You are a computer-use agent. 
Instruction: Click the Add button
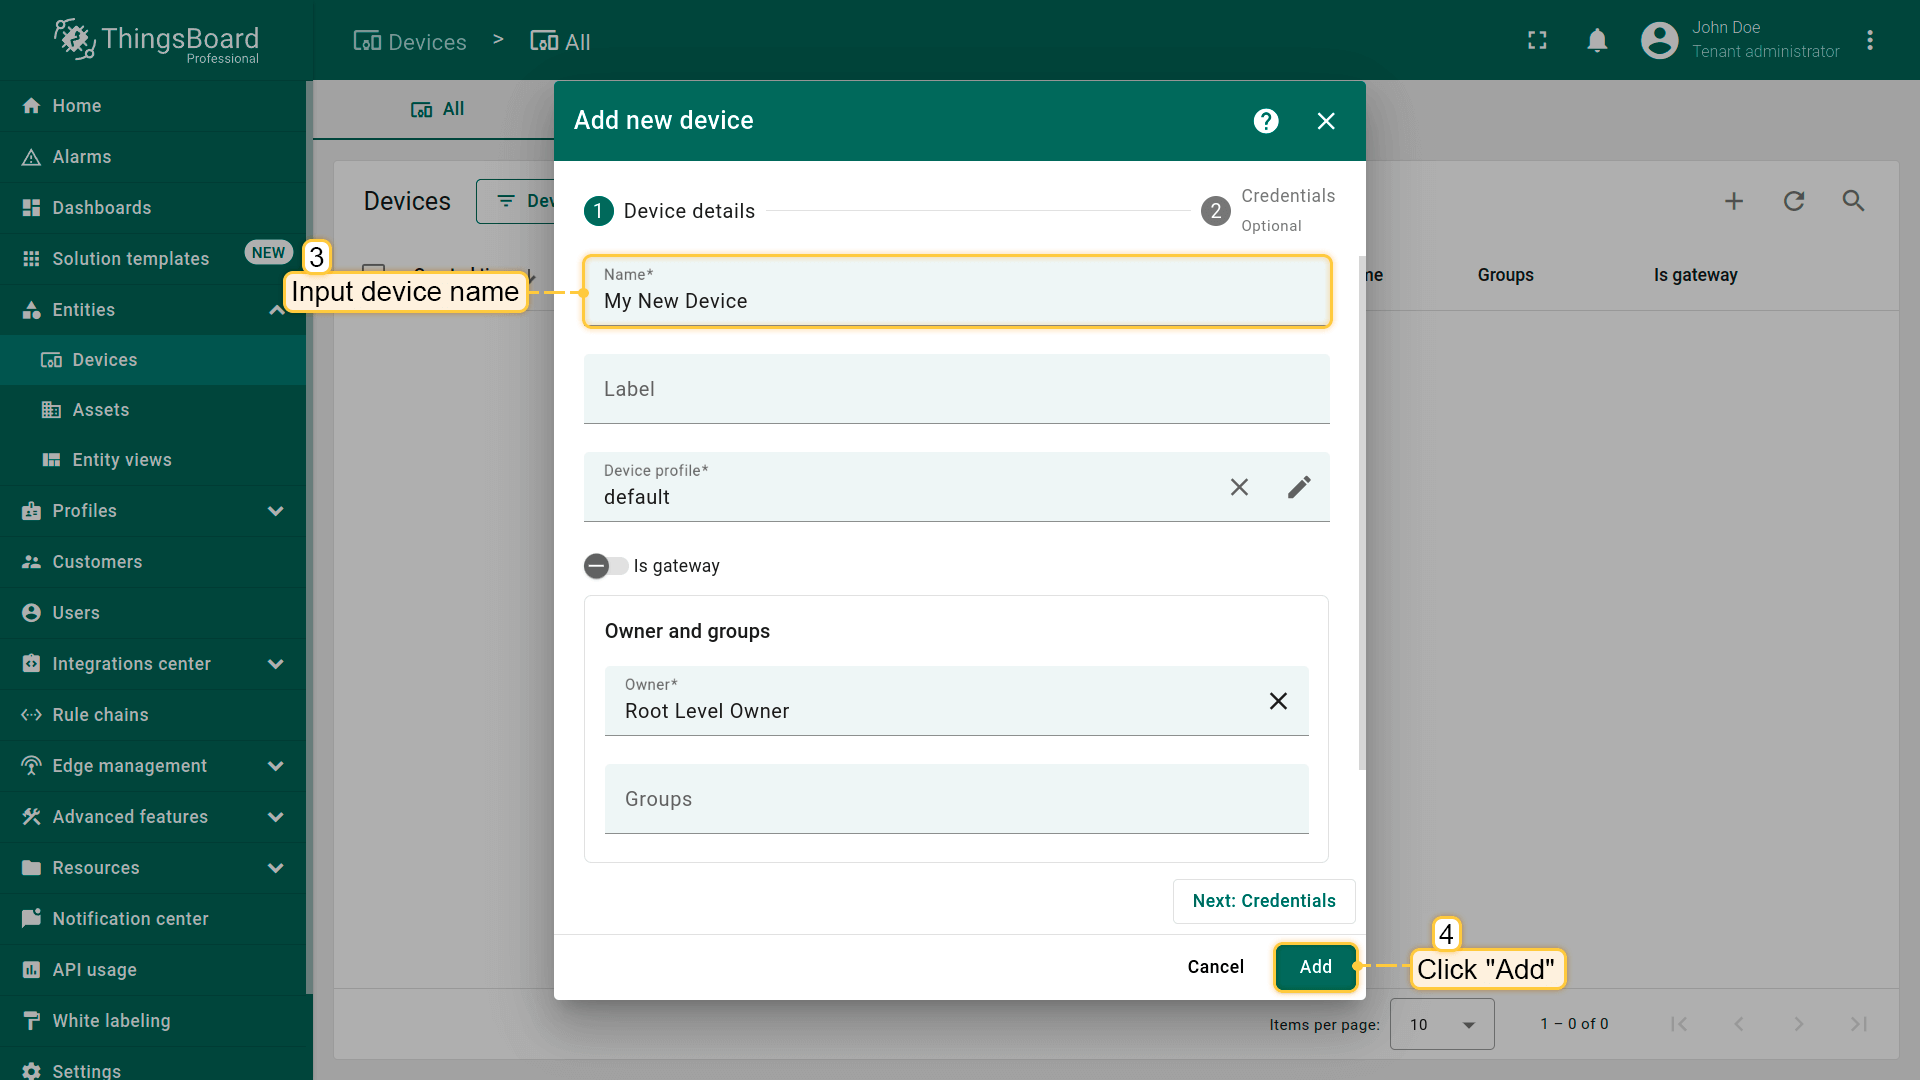point(1315,967)
